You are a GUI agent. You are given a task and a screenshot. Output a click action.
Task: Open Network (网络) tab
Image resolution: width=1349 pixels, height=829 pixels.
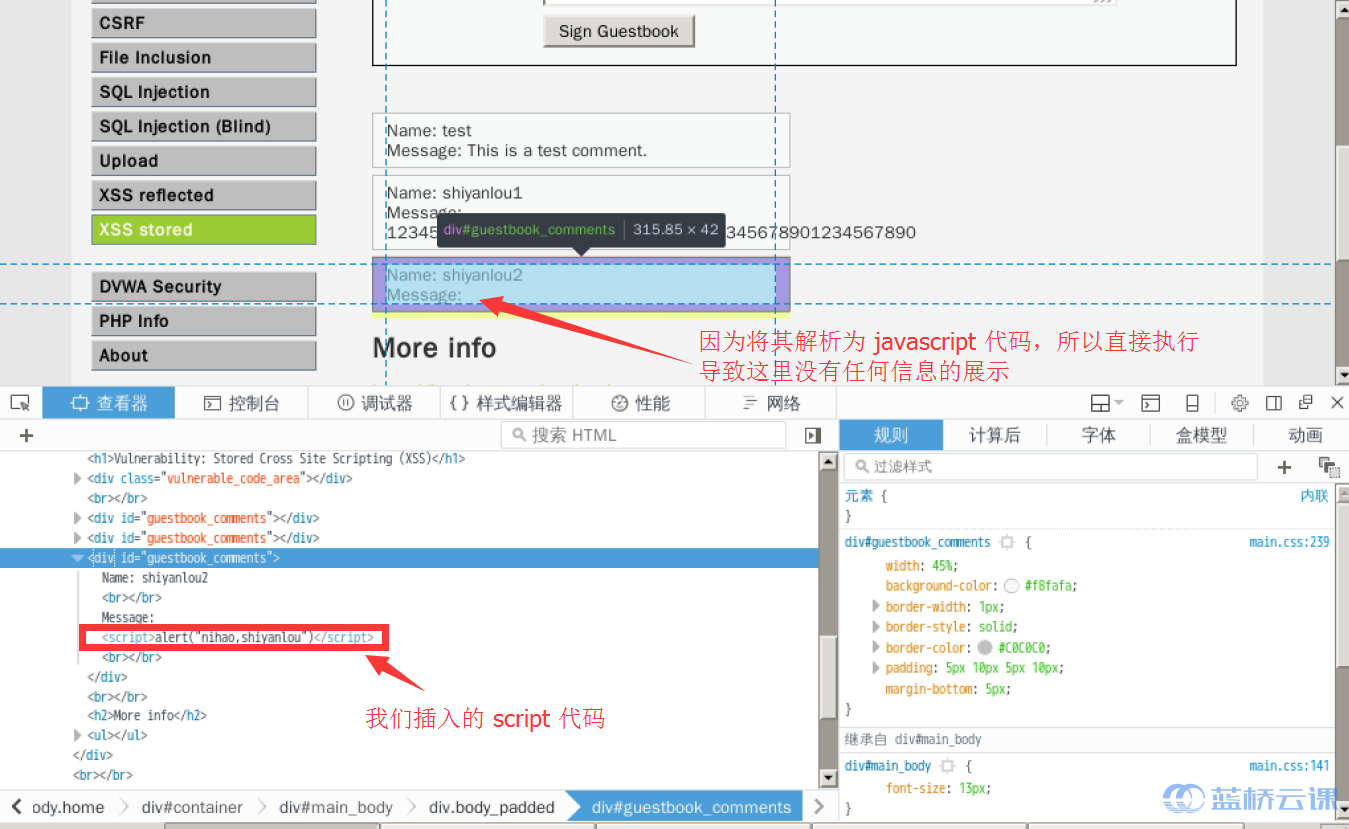[x=771, y=403]
